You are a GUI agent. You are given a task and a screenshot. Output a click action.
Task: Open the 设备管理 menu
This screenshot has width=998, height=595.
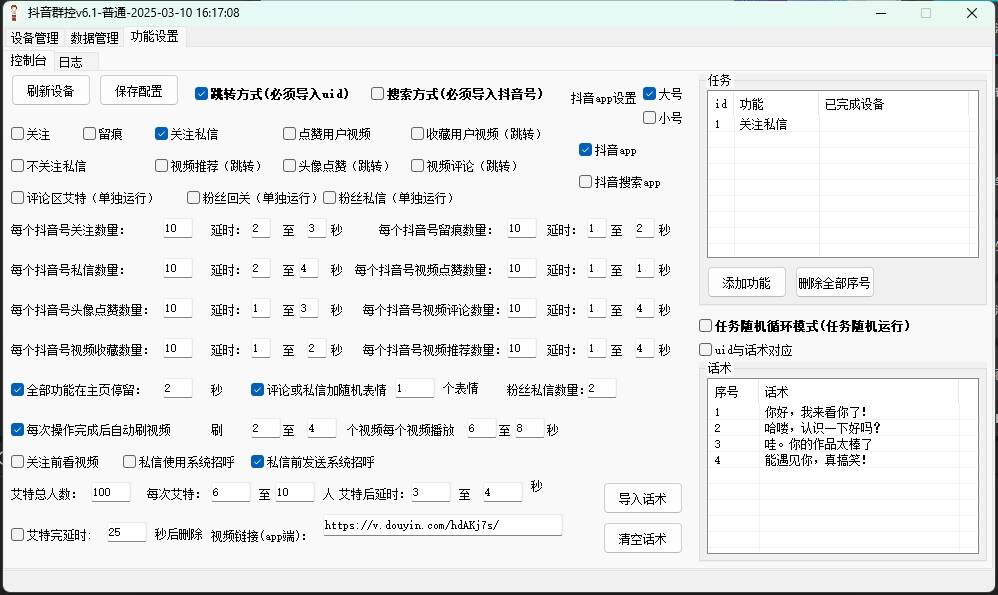[x=34, y=38]
